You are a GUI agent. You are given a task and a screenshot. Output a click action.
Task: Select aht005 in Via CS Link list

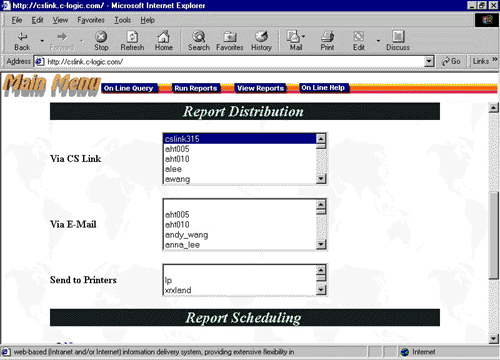click(x=240, y=149)
